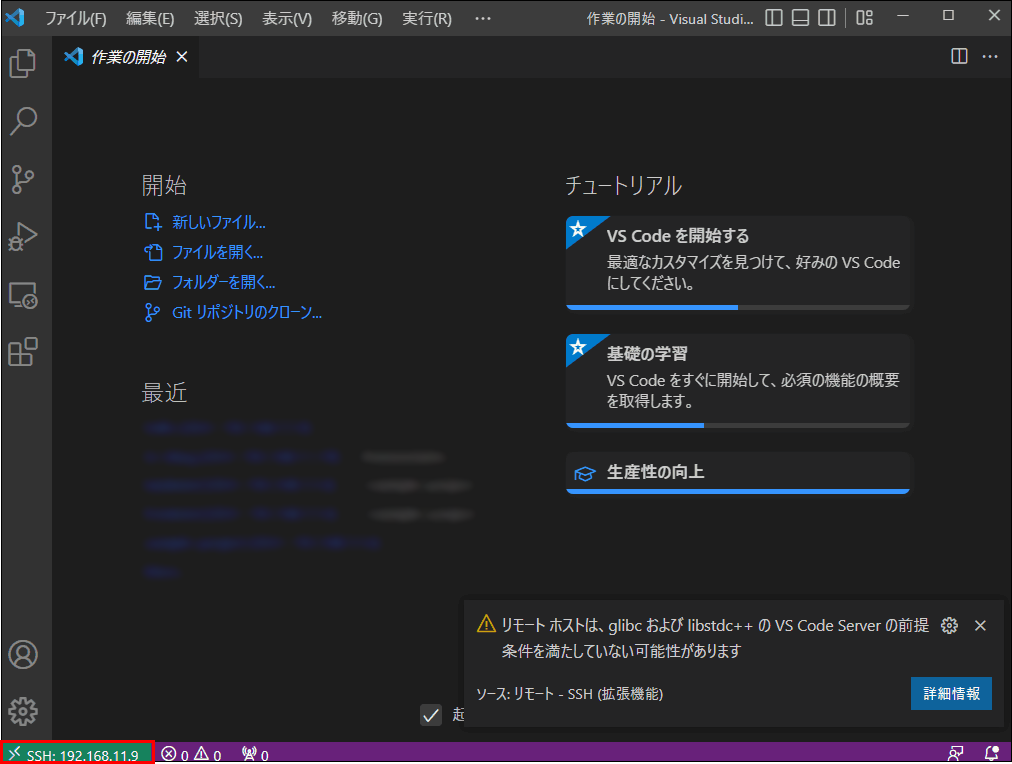
Task: Uncheck the show welcome on startup checkbox
Action: (431, 714)
